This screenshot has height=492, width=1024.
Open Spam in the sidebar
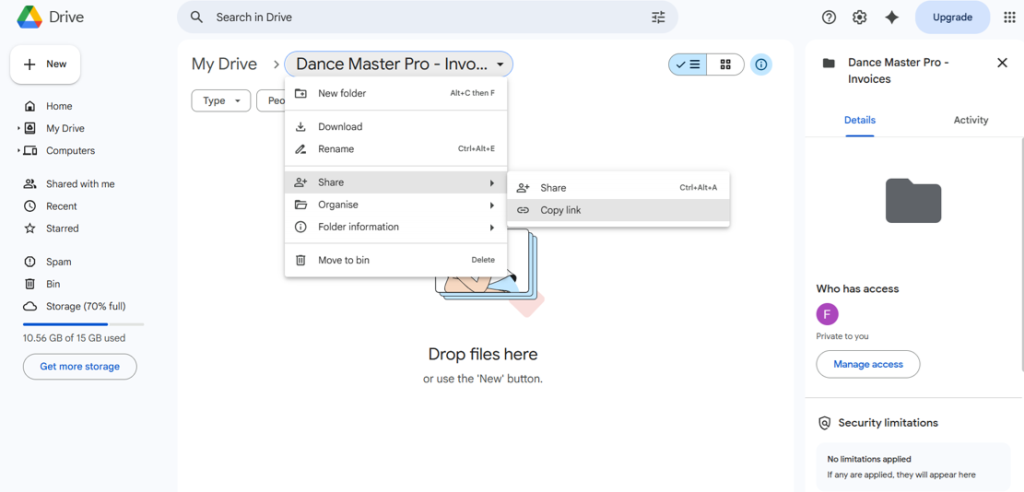(58, 262)
